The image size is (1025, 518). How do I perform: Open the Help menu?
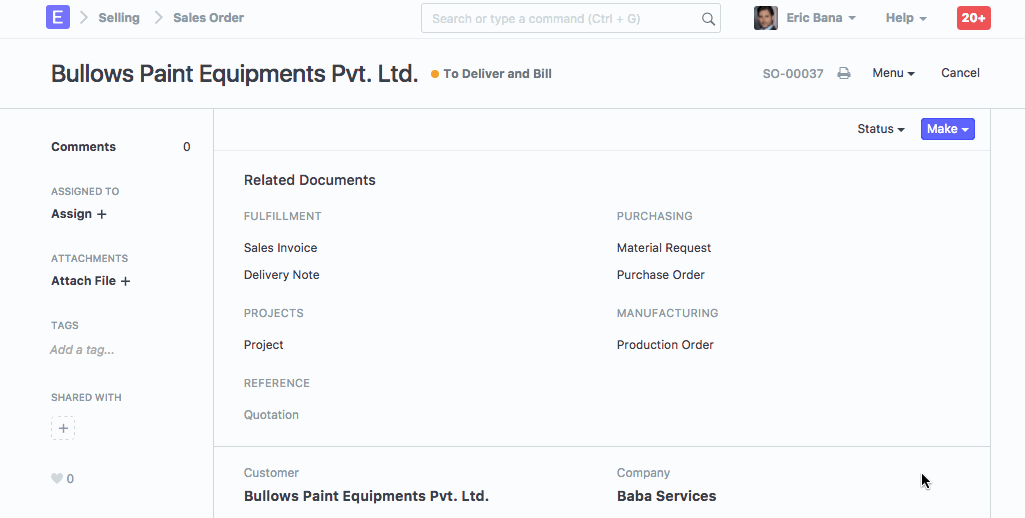click(905, 18)
